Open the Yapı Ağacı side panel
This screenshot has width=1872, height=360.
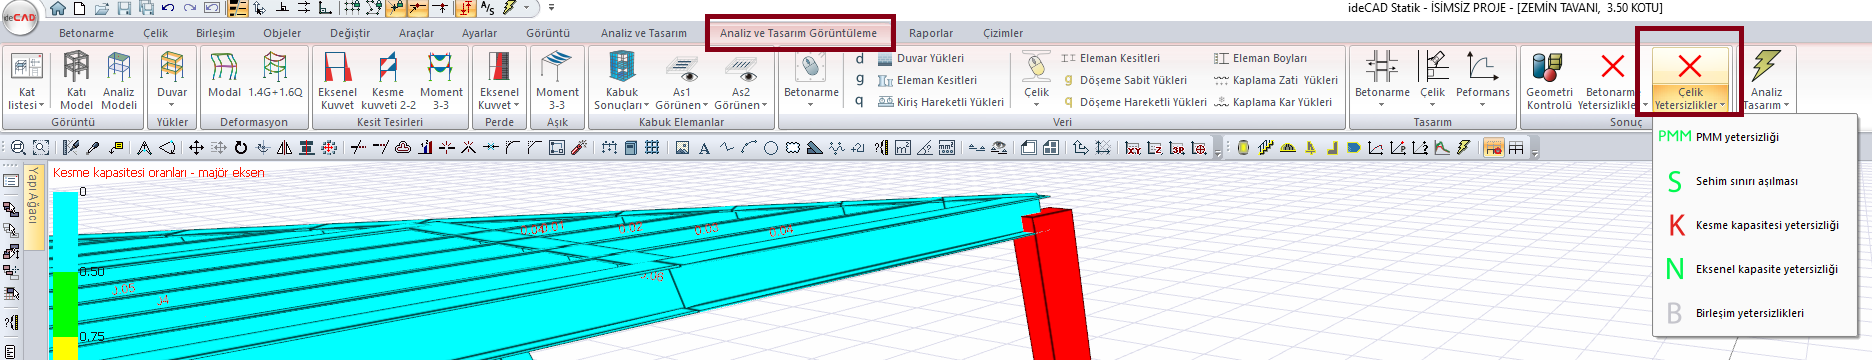coord(33,196)
